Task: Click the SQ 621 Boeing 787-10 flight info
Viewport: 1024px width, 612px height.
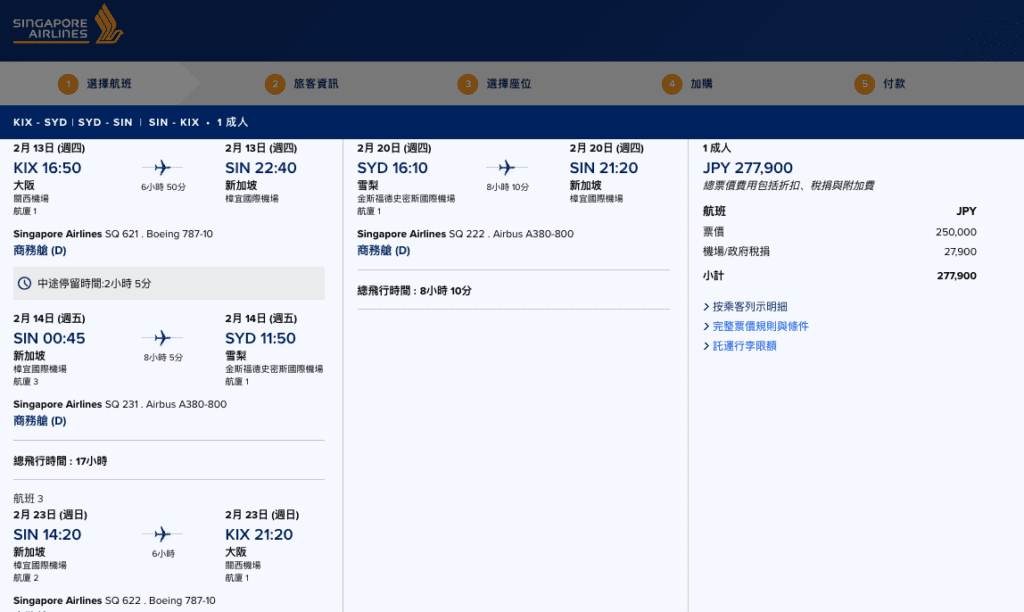Action: pos(113,234)
